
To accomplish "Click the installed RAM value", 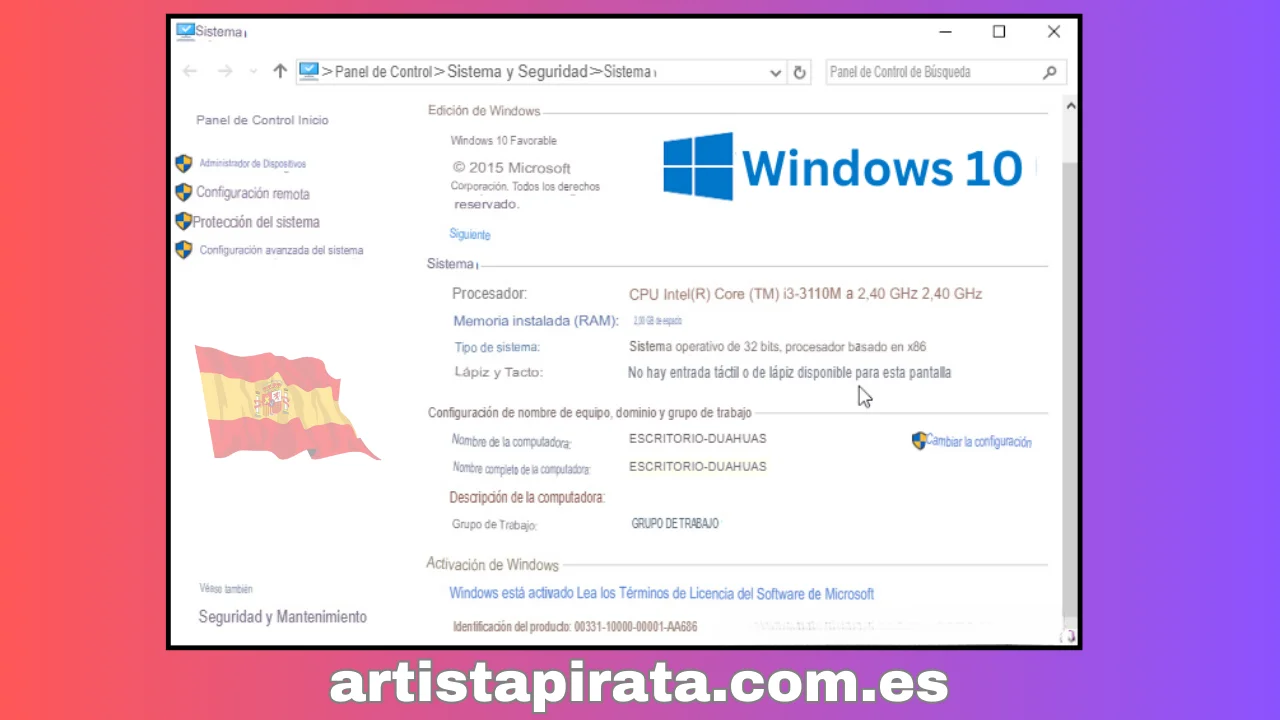I will pos(657,321).
